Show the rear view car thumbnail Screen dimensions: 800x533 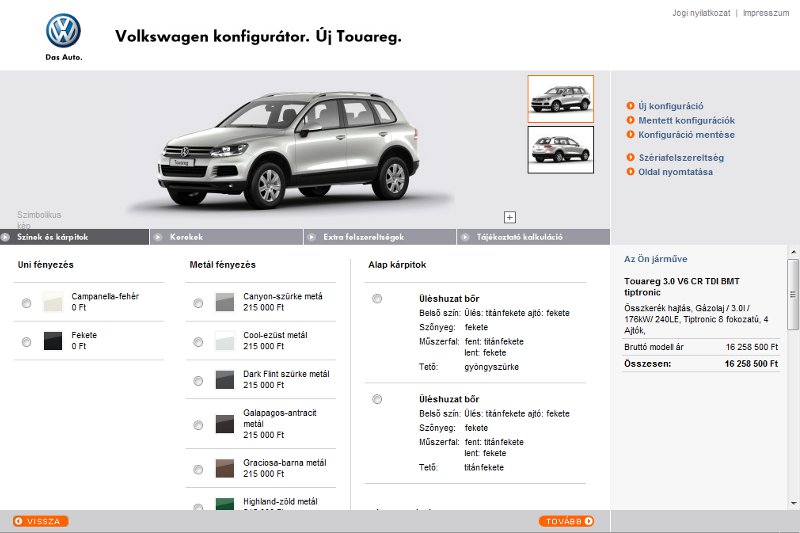[560, 149]
